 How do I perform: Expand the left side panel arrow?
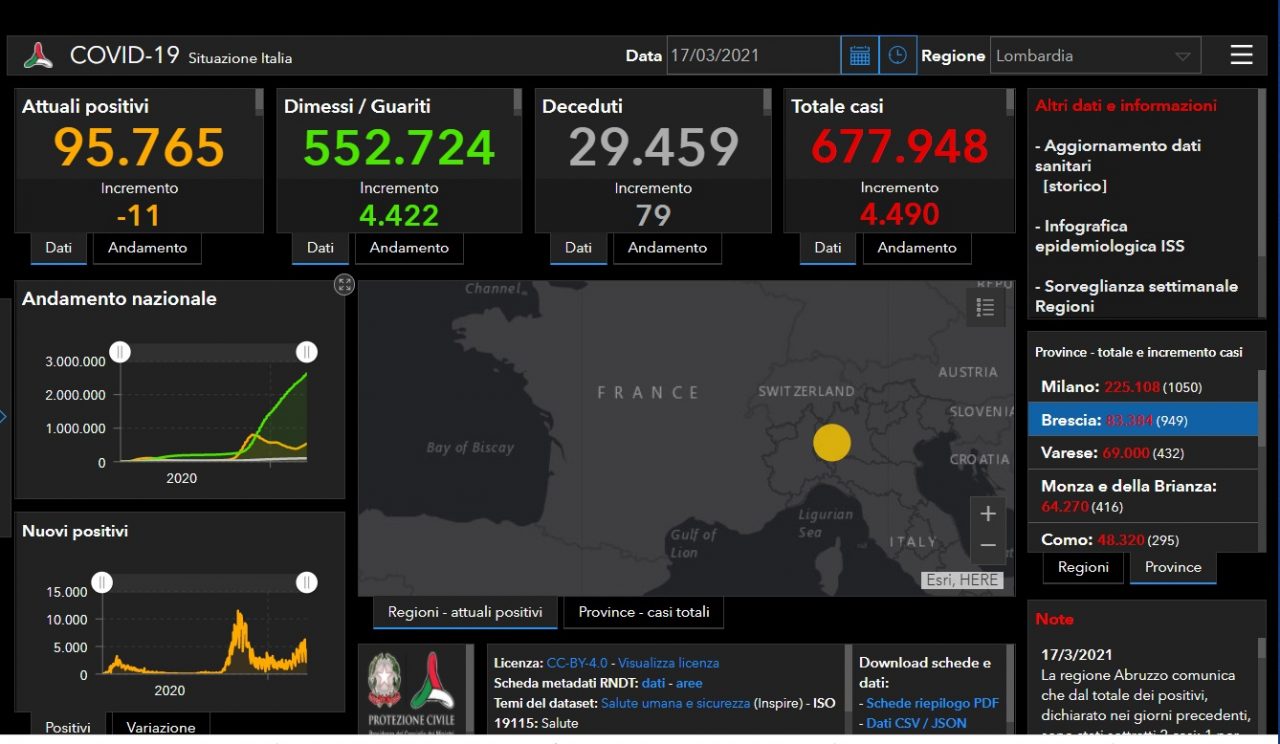point(3,416)
